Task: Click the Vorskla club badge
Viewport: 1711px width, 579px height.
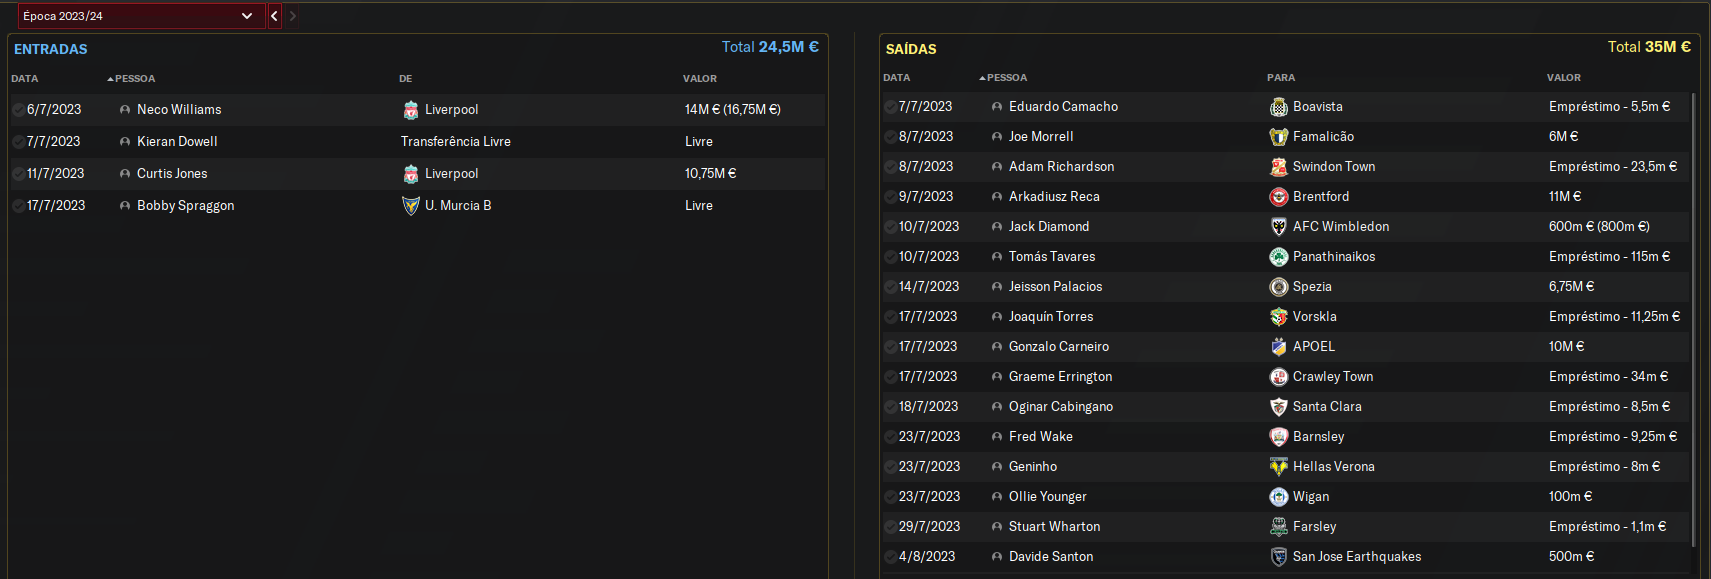Action: tap(1278, 317)
